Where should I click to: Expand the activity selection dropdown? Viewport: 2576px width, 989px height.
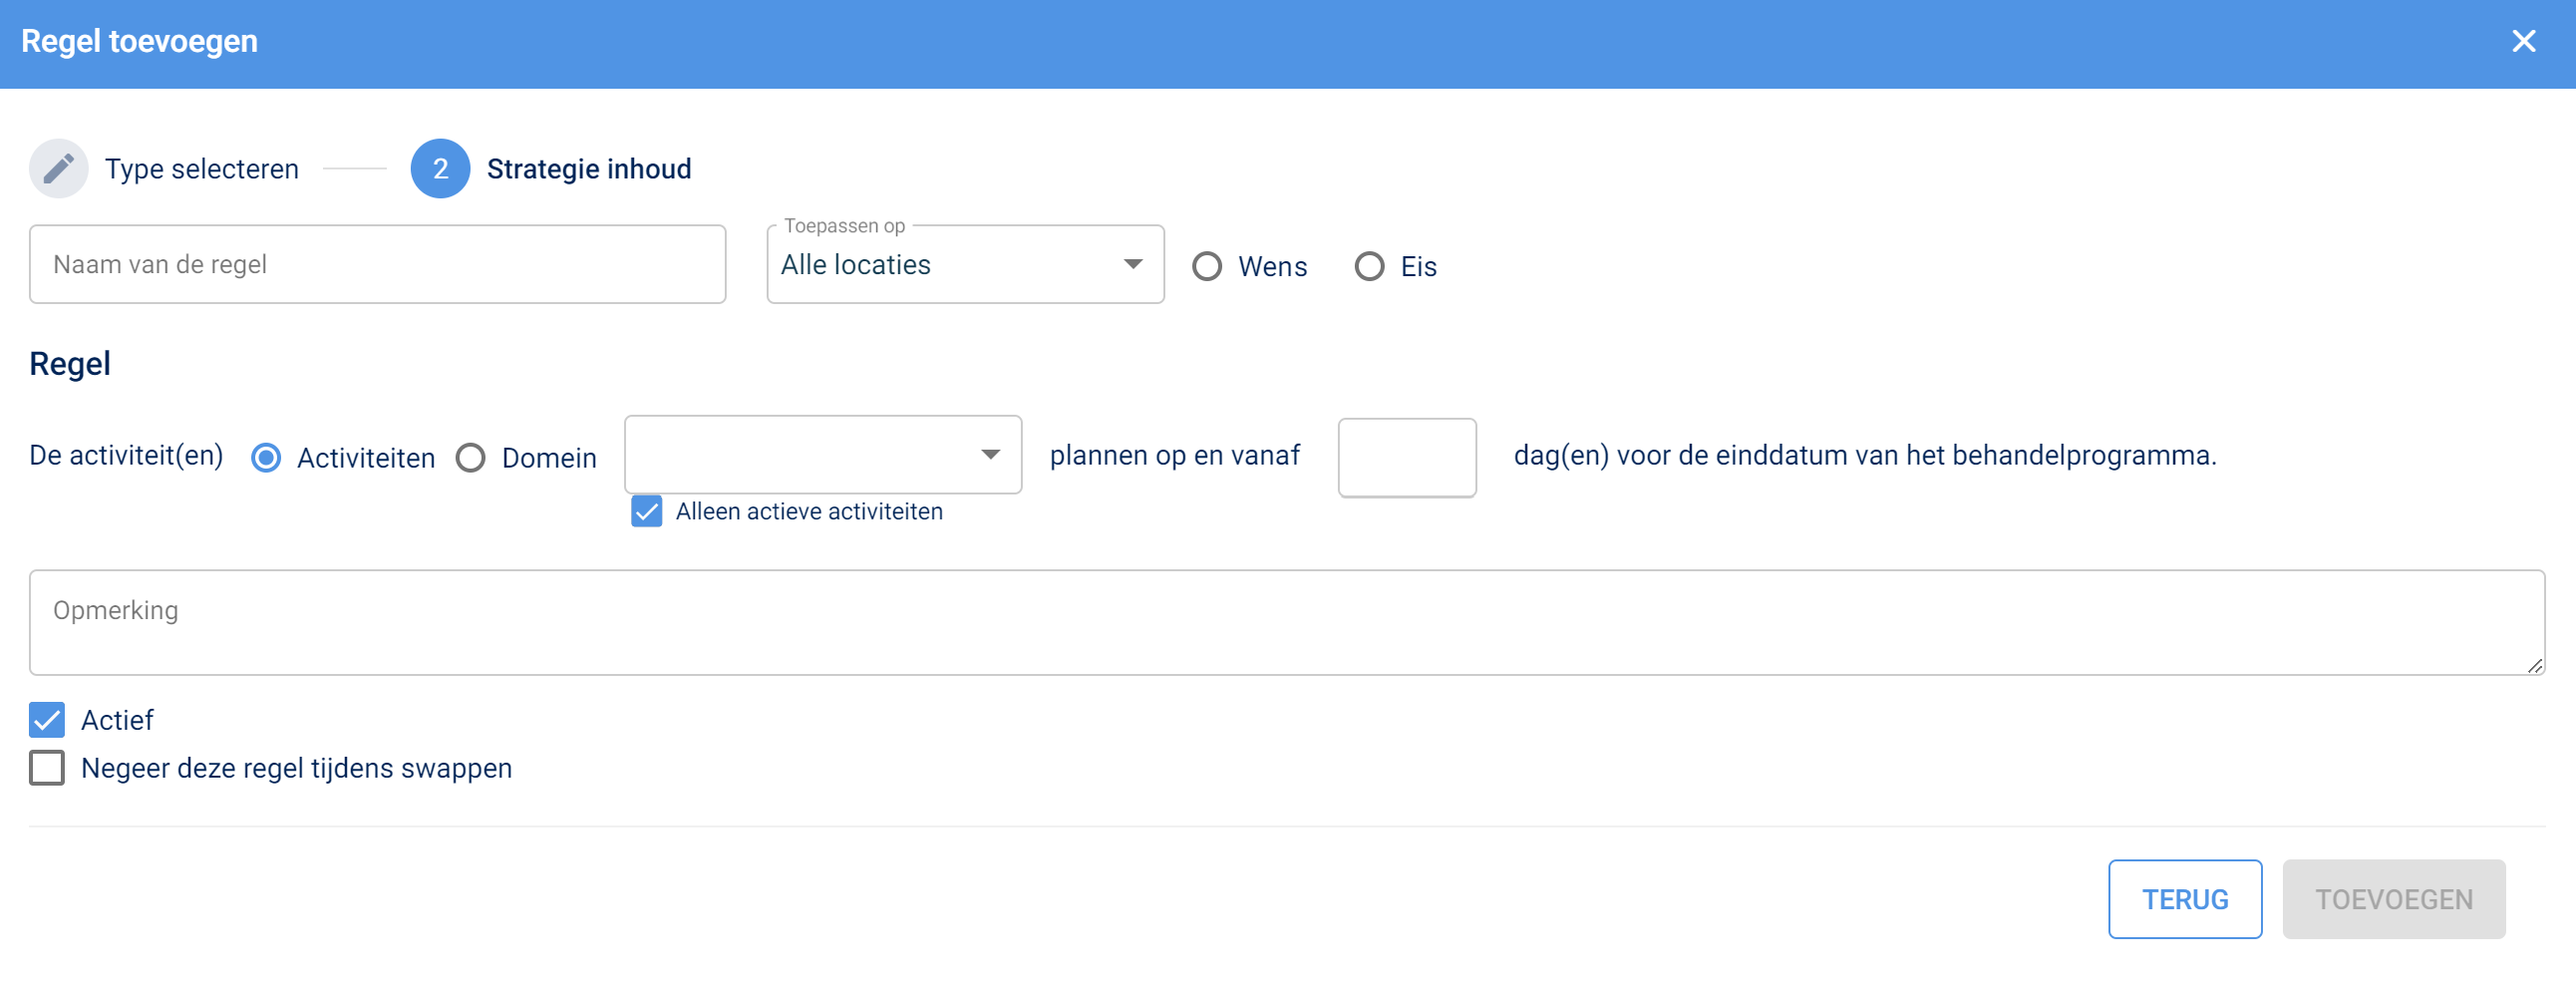990,455
